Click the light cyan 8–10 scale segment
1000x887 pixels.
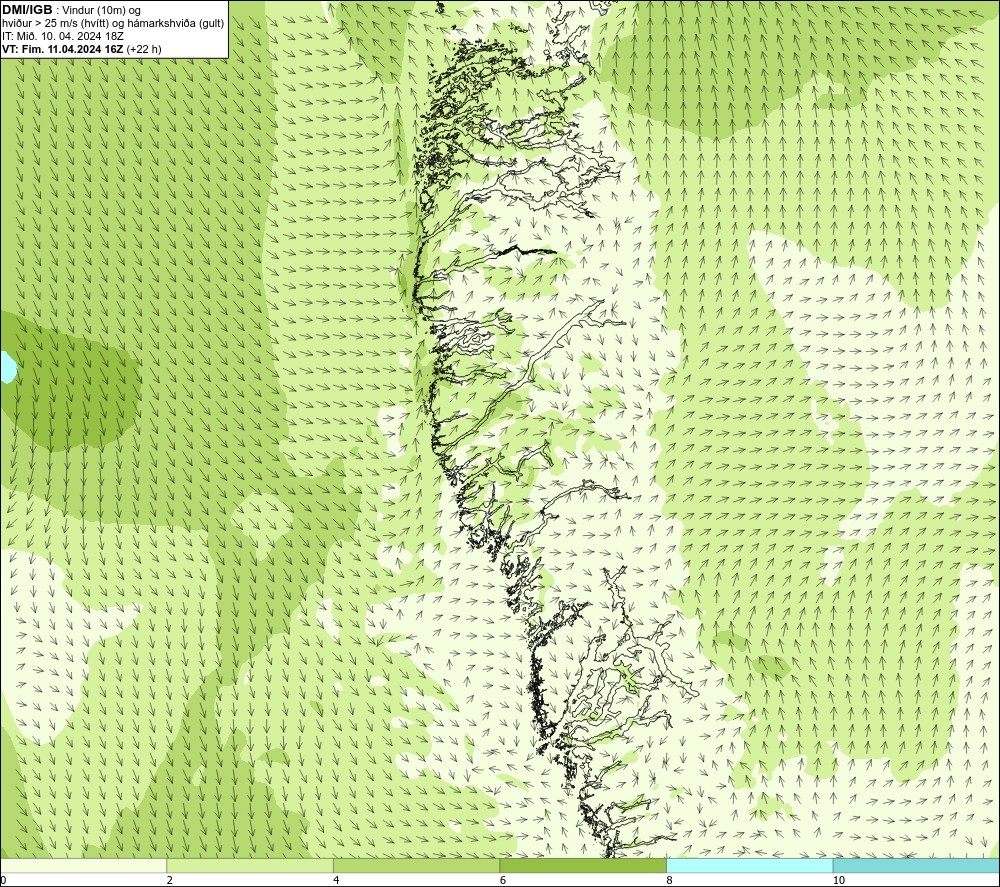coord(749,865)
